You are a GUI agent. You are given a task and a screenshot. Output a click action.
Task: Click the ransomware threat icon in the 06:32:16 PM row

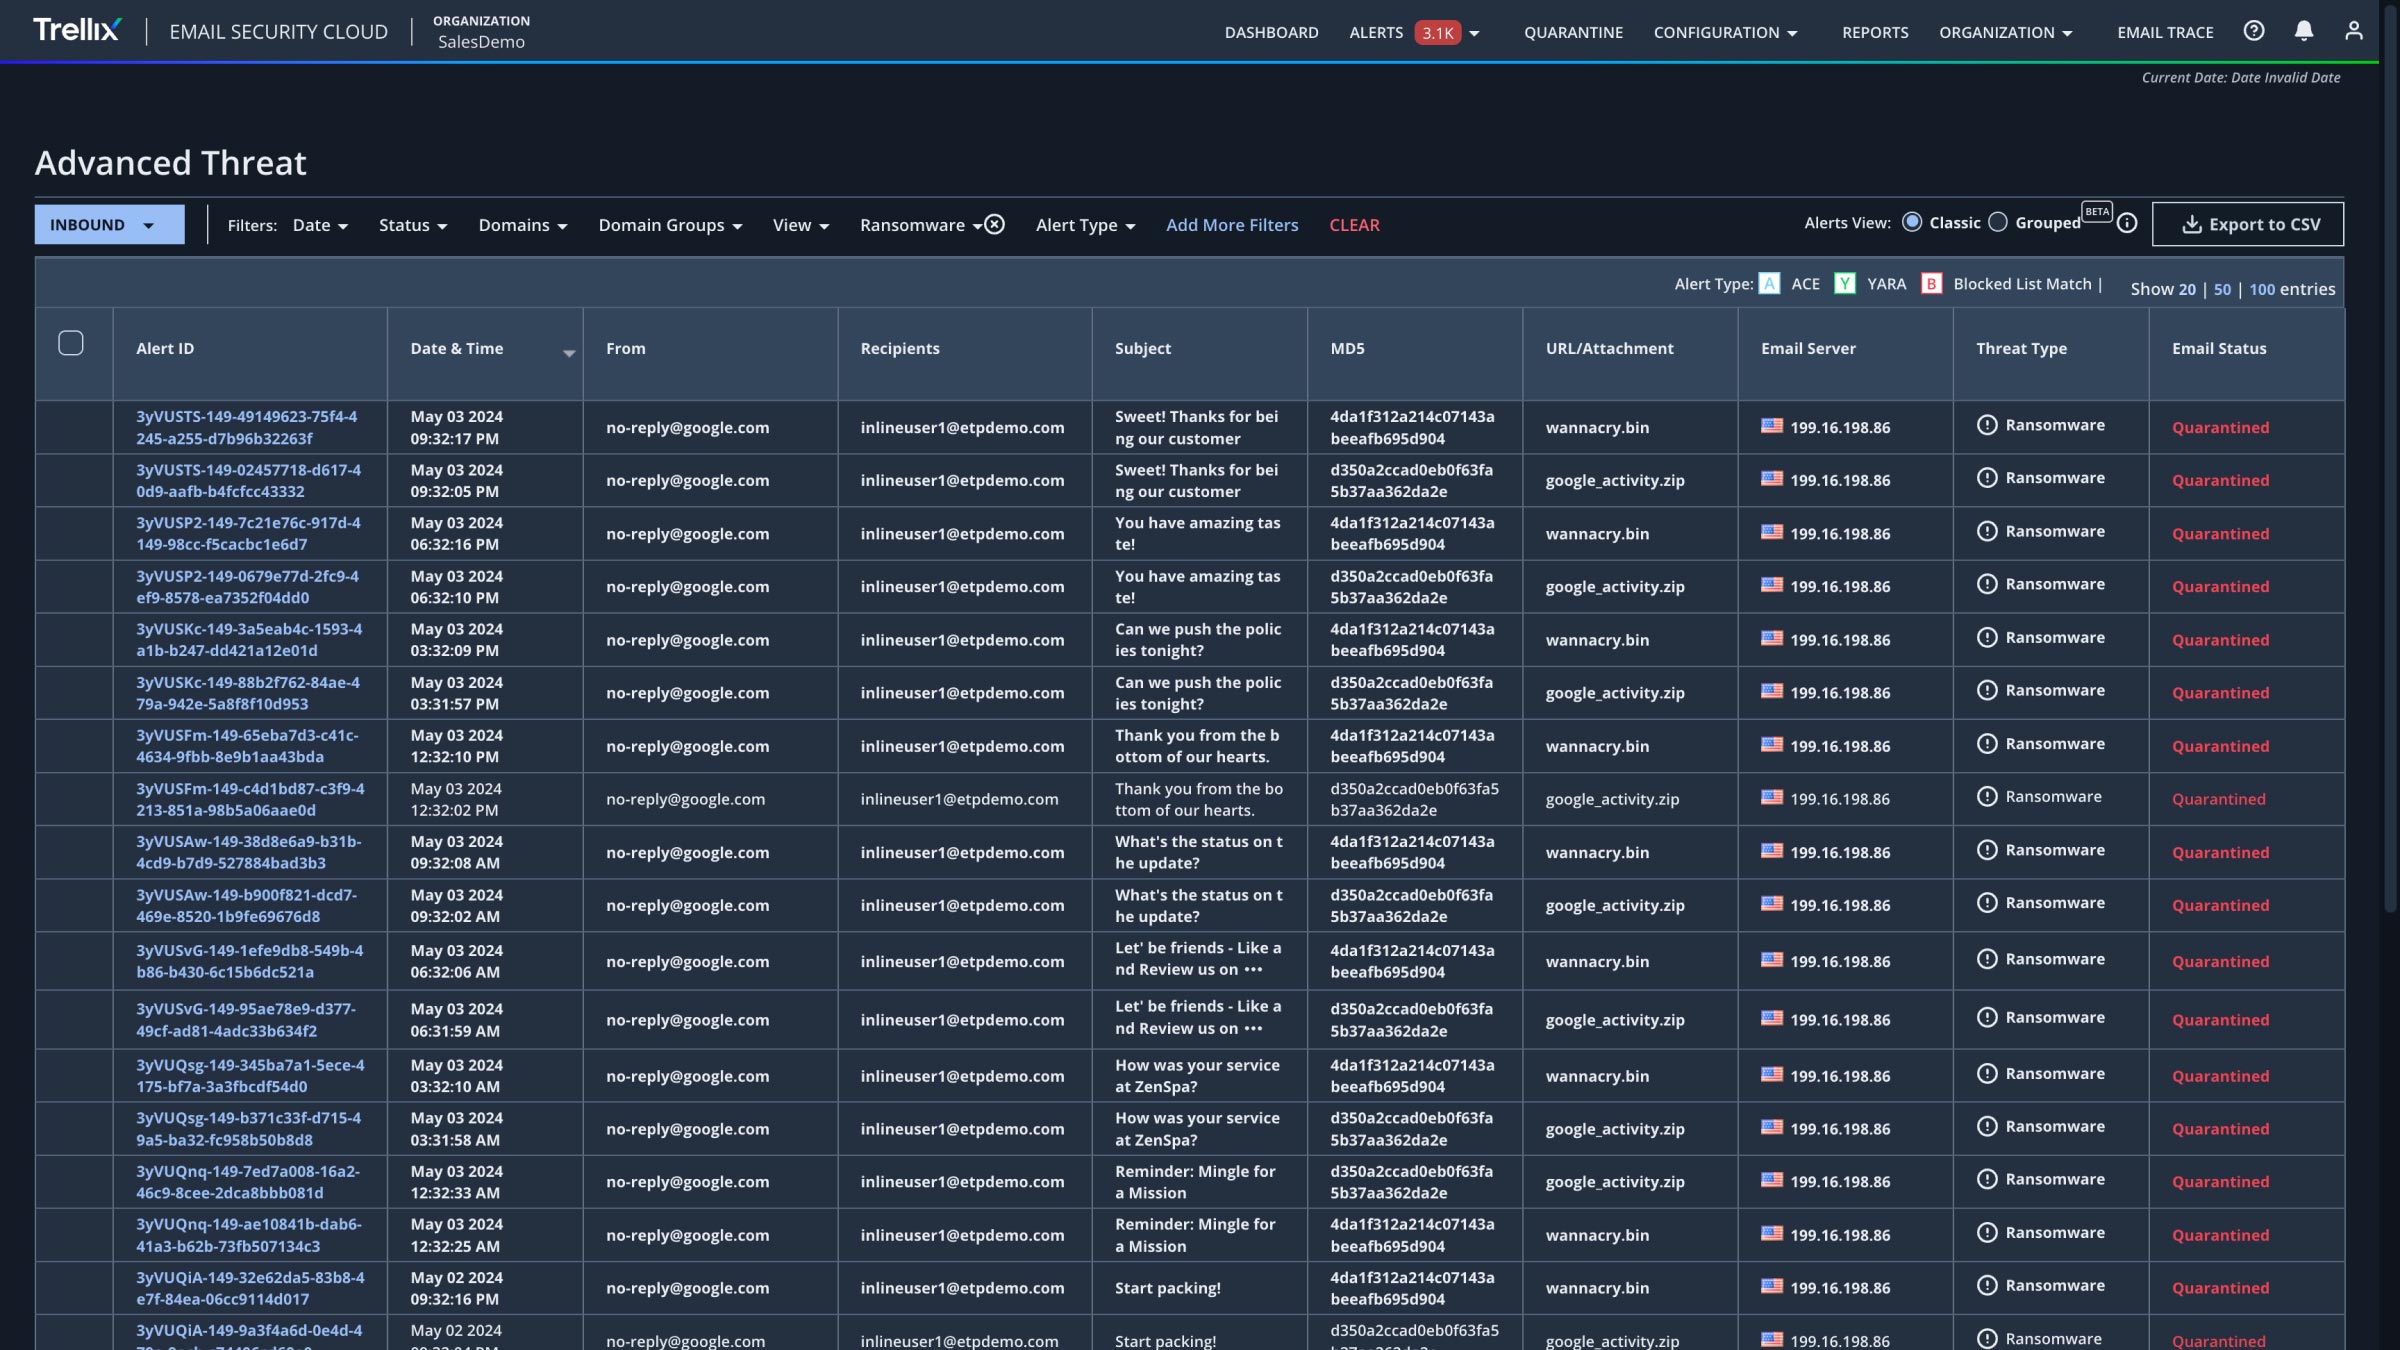pyautogui.click(x=1987, y=531)
